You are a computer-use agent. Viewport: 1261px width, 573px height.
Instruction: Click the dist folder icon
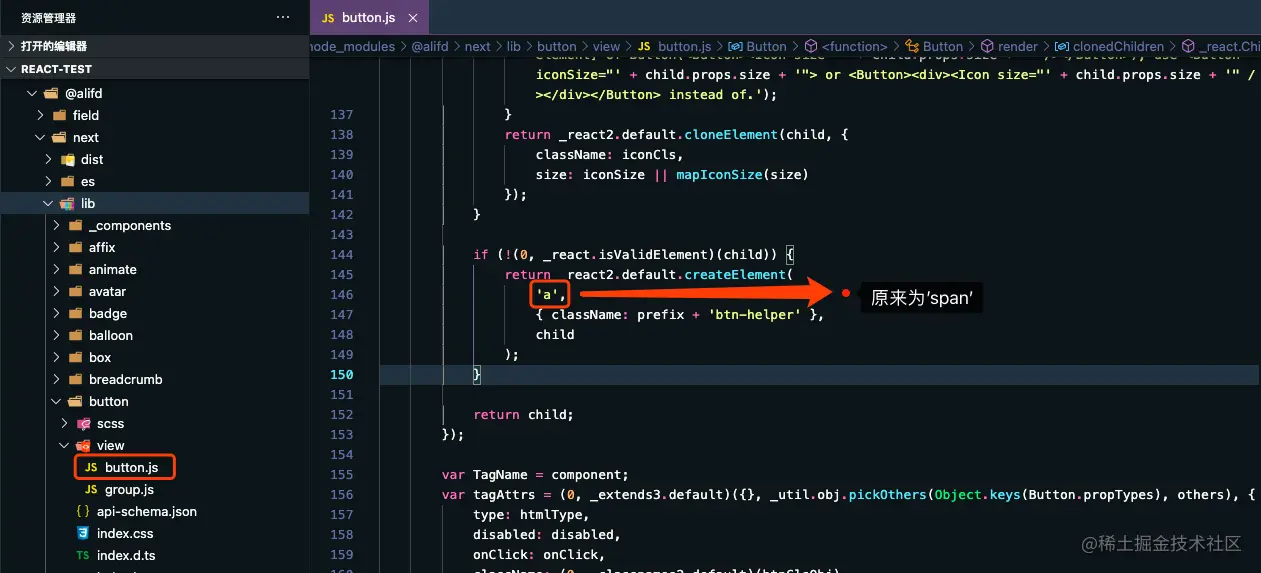[67, 159]
